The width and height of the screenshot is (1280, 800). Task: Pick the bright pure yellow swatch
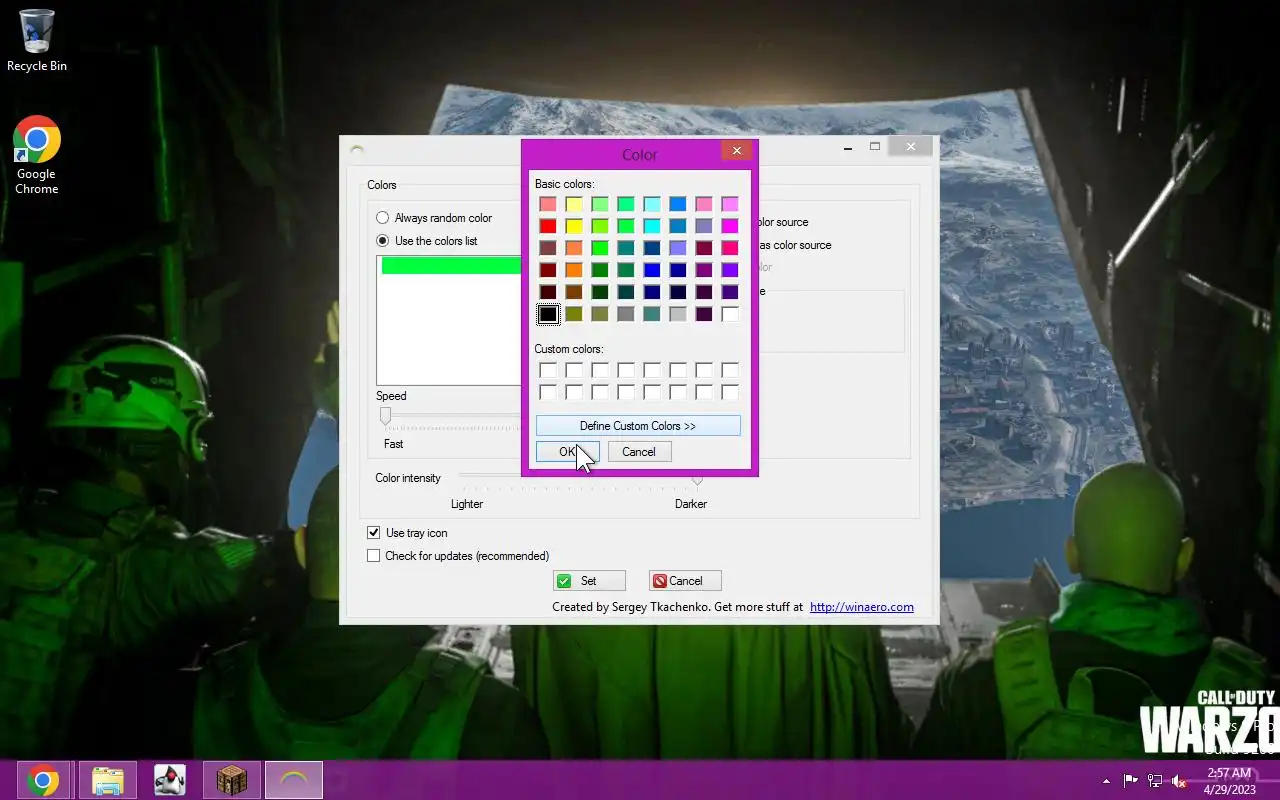[x=574, y=226]
